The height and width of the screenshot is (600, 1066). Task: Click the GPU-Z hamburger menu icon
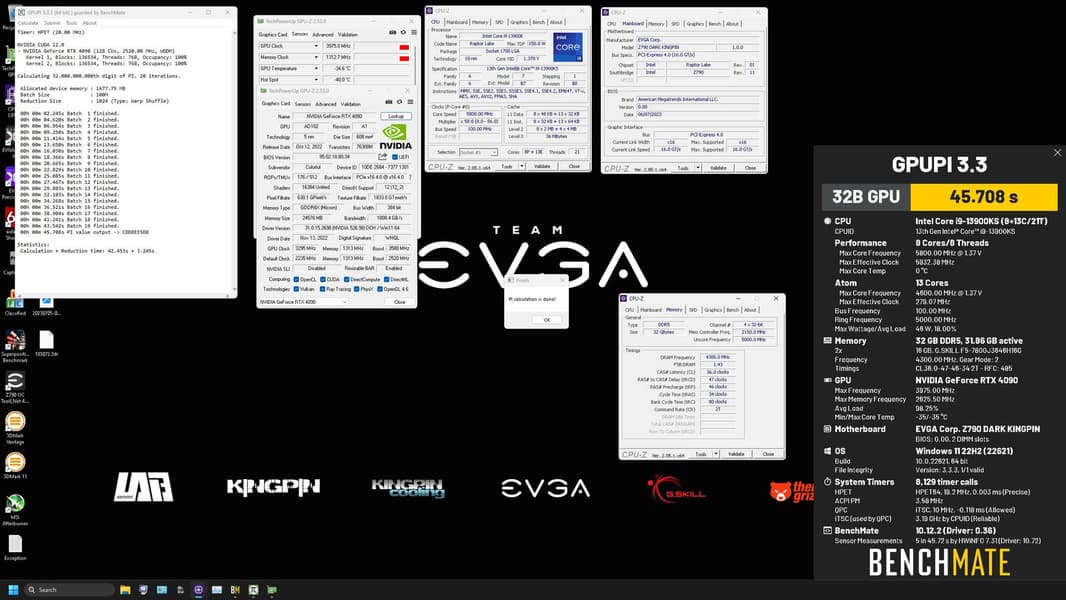[410, 102]
